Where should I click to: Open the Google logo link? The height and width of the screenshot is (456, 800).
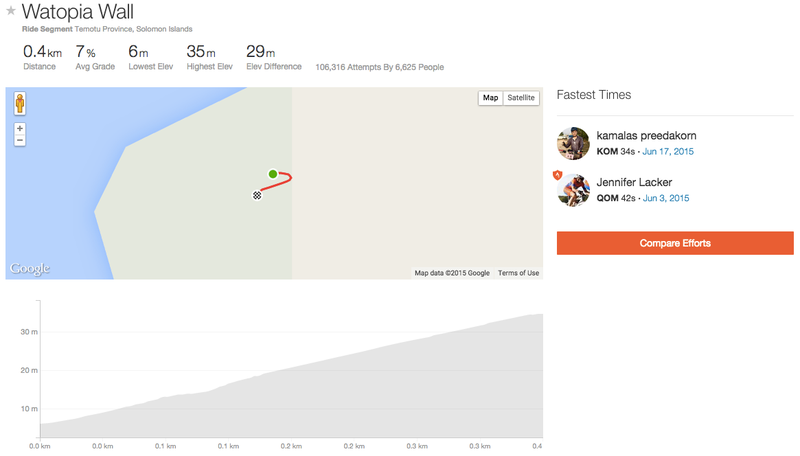[x=30, y=268]
